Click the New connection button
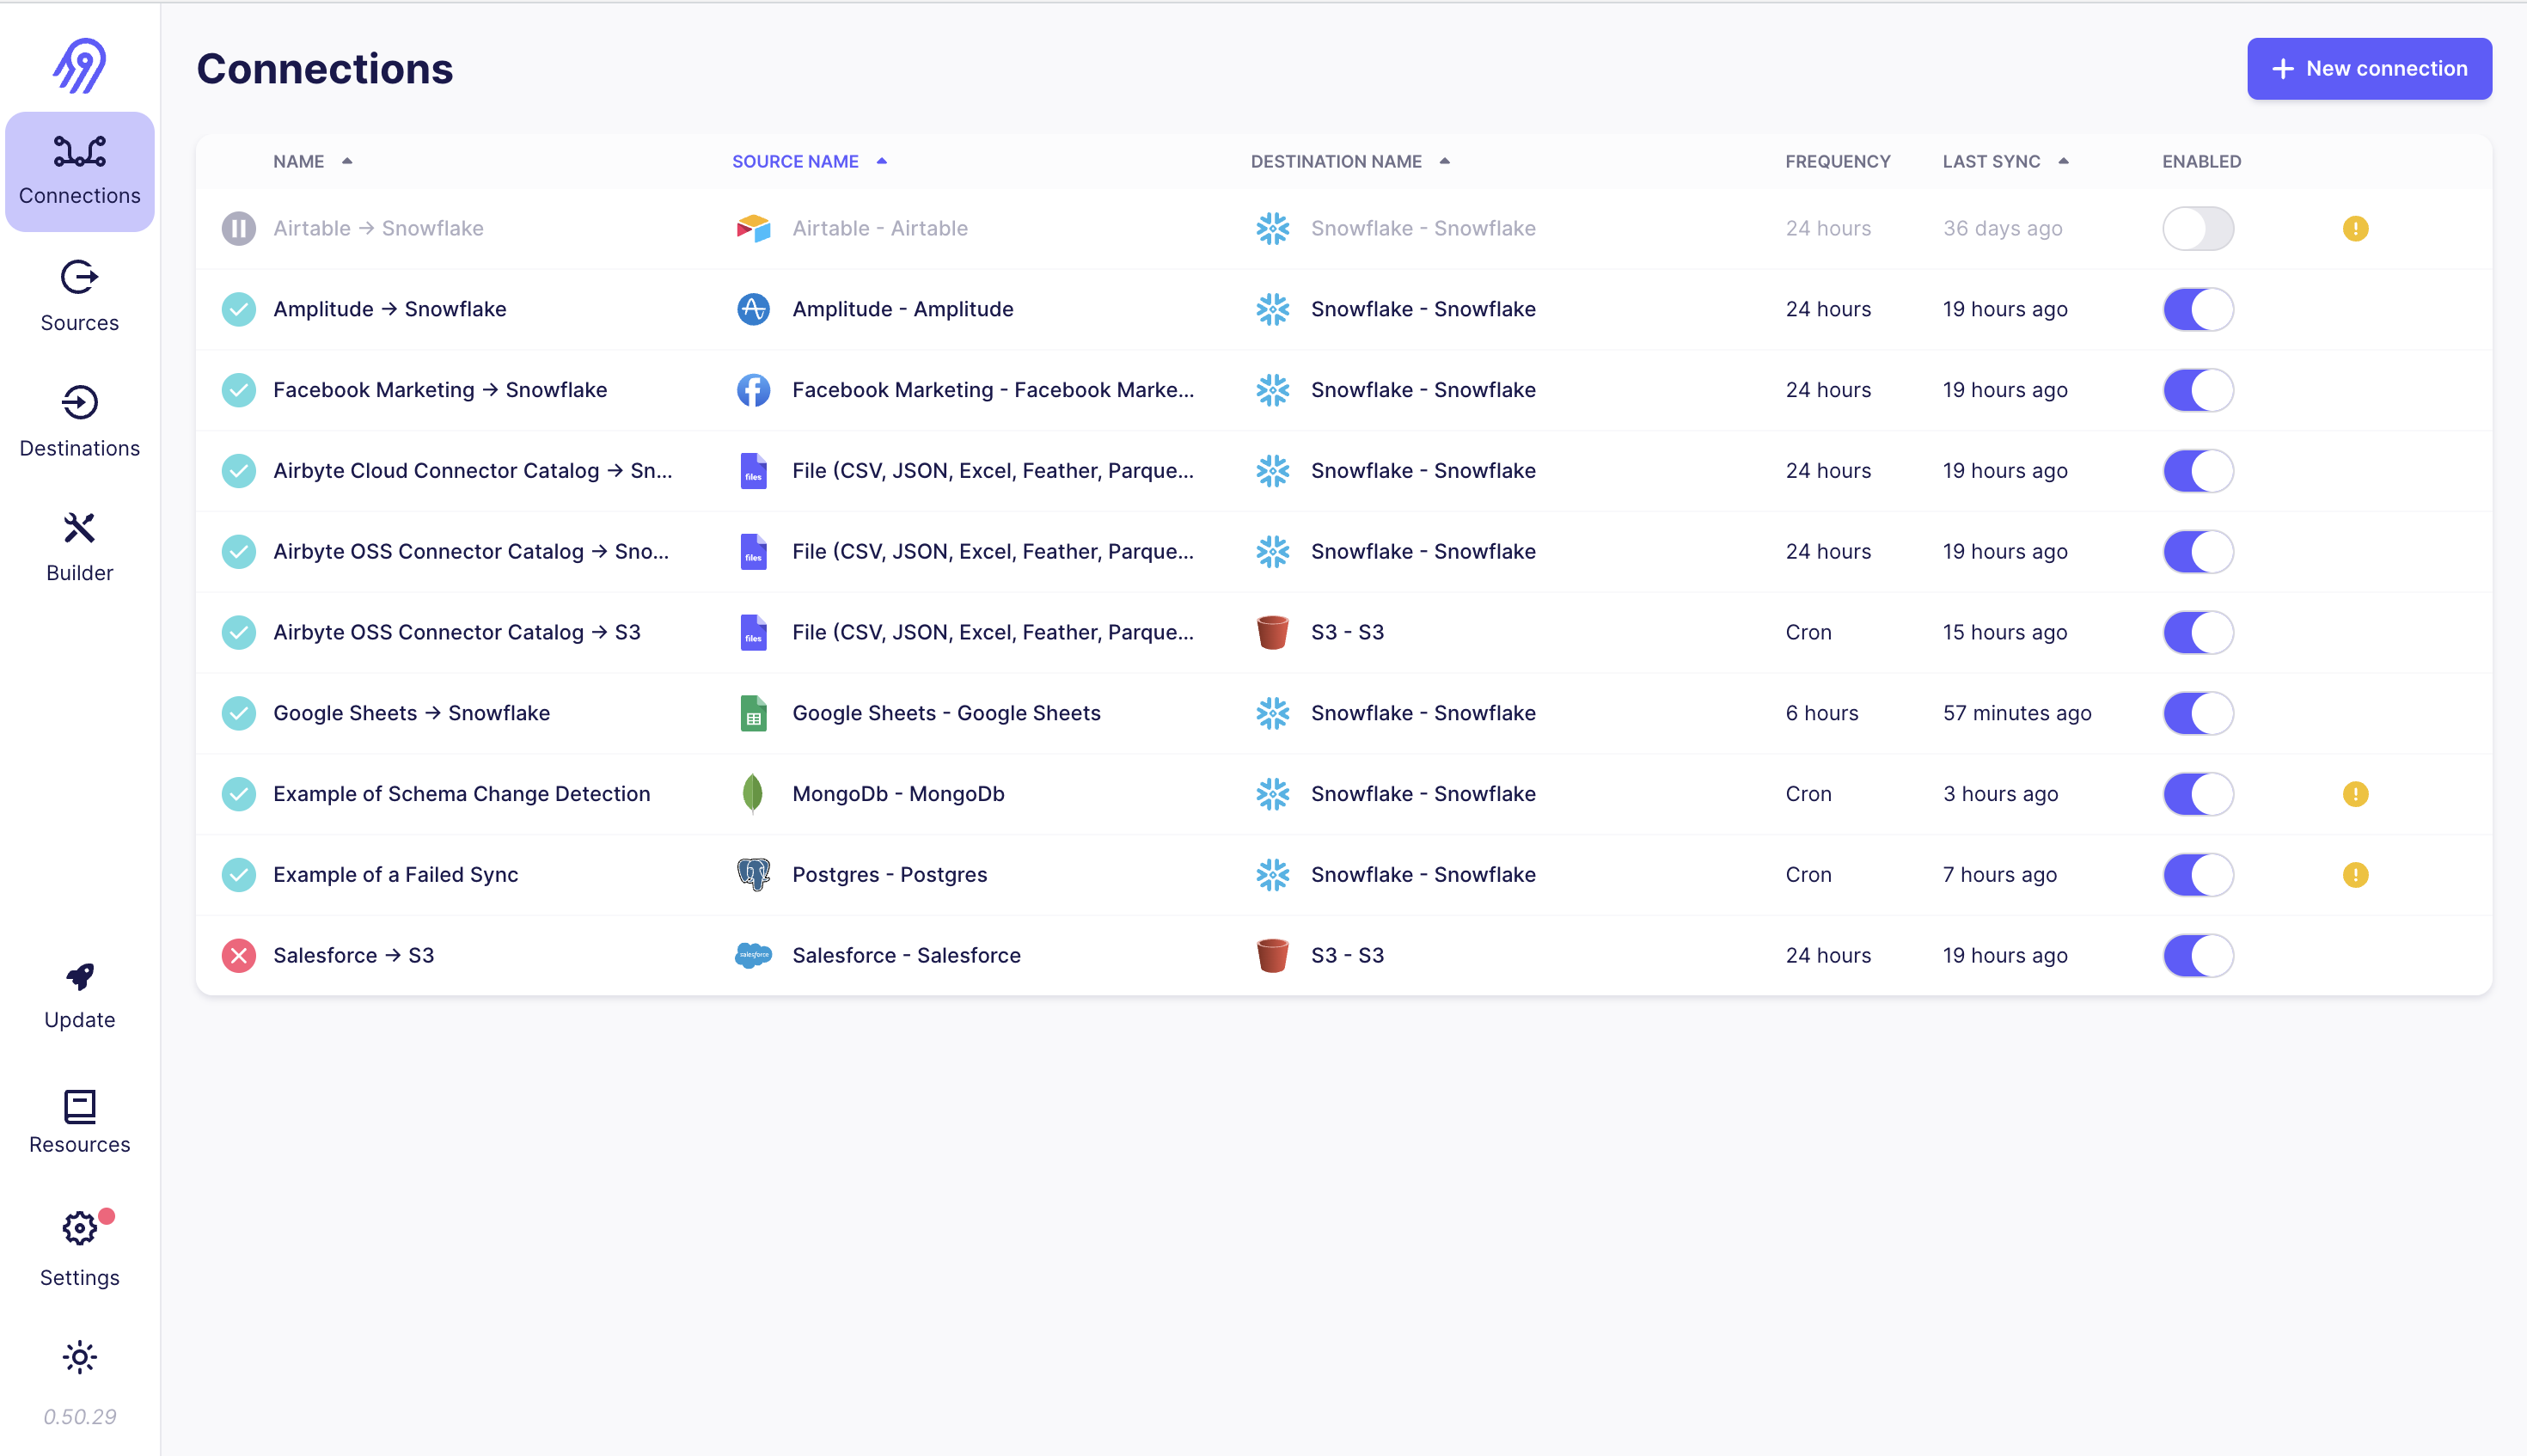Screen dimensions: 2527x1456 (2369, 69)
